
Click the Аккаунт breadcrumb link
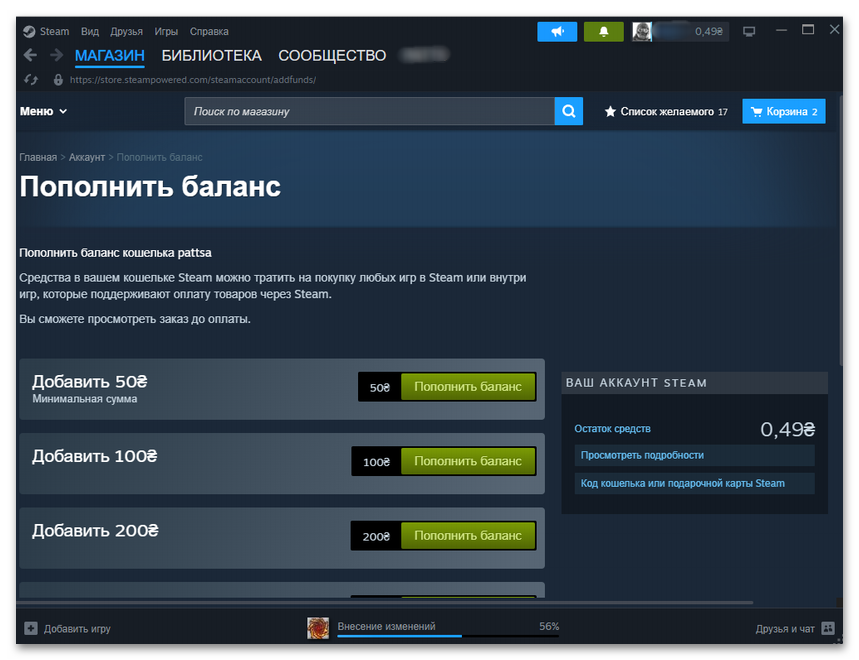click(x=87, y=157)
